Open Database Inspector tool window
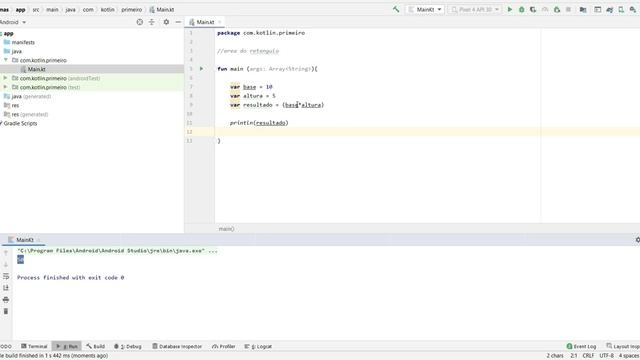The height and width of the screenshot is (360, 640). pyautogui.click(x=177, y=346)
